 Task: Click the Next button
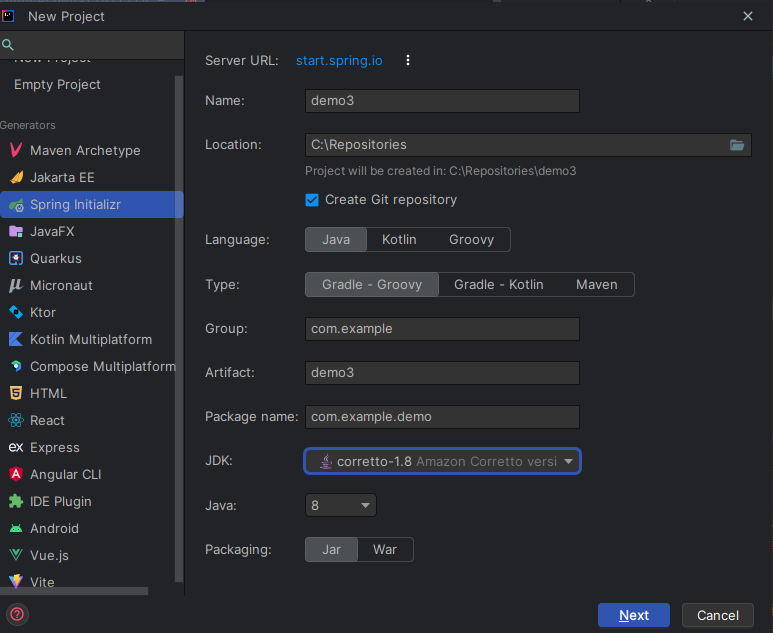(x=633, y=615)
